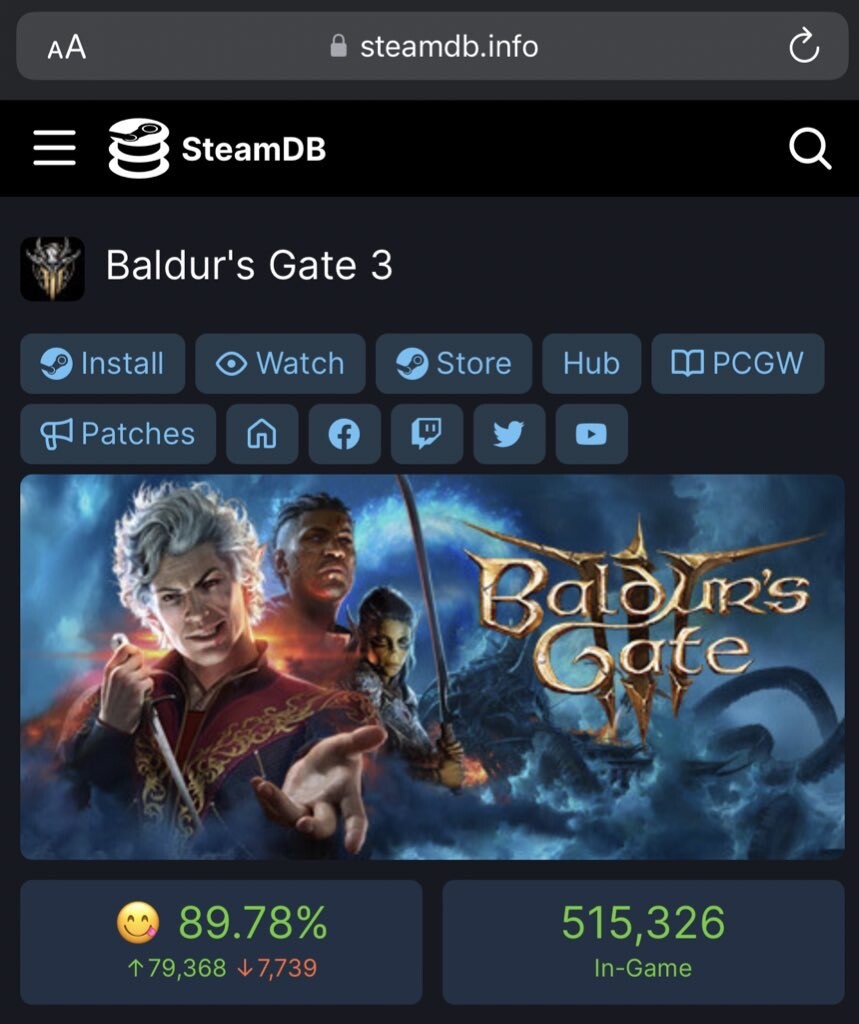Tap the Baldur's Gate 3 app icon
Image resolution: width=859 pixels, height=1024 pixels.
52,268
